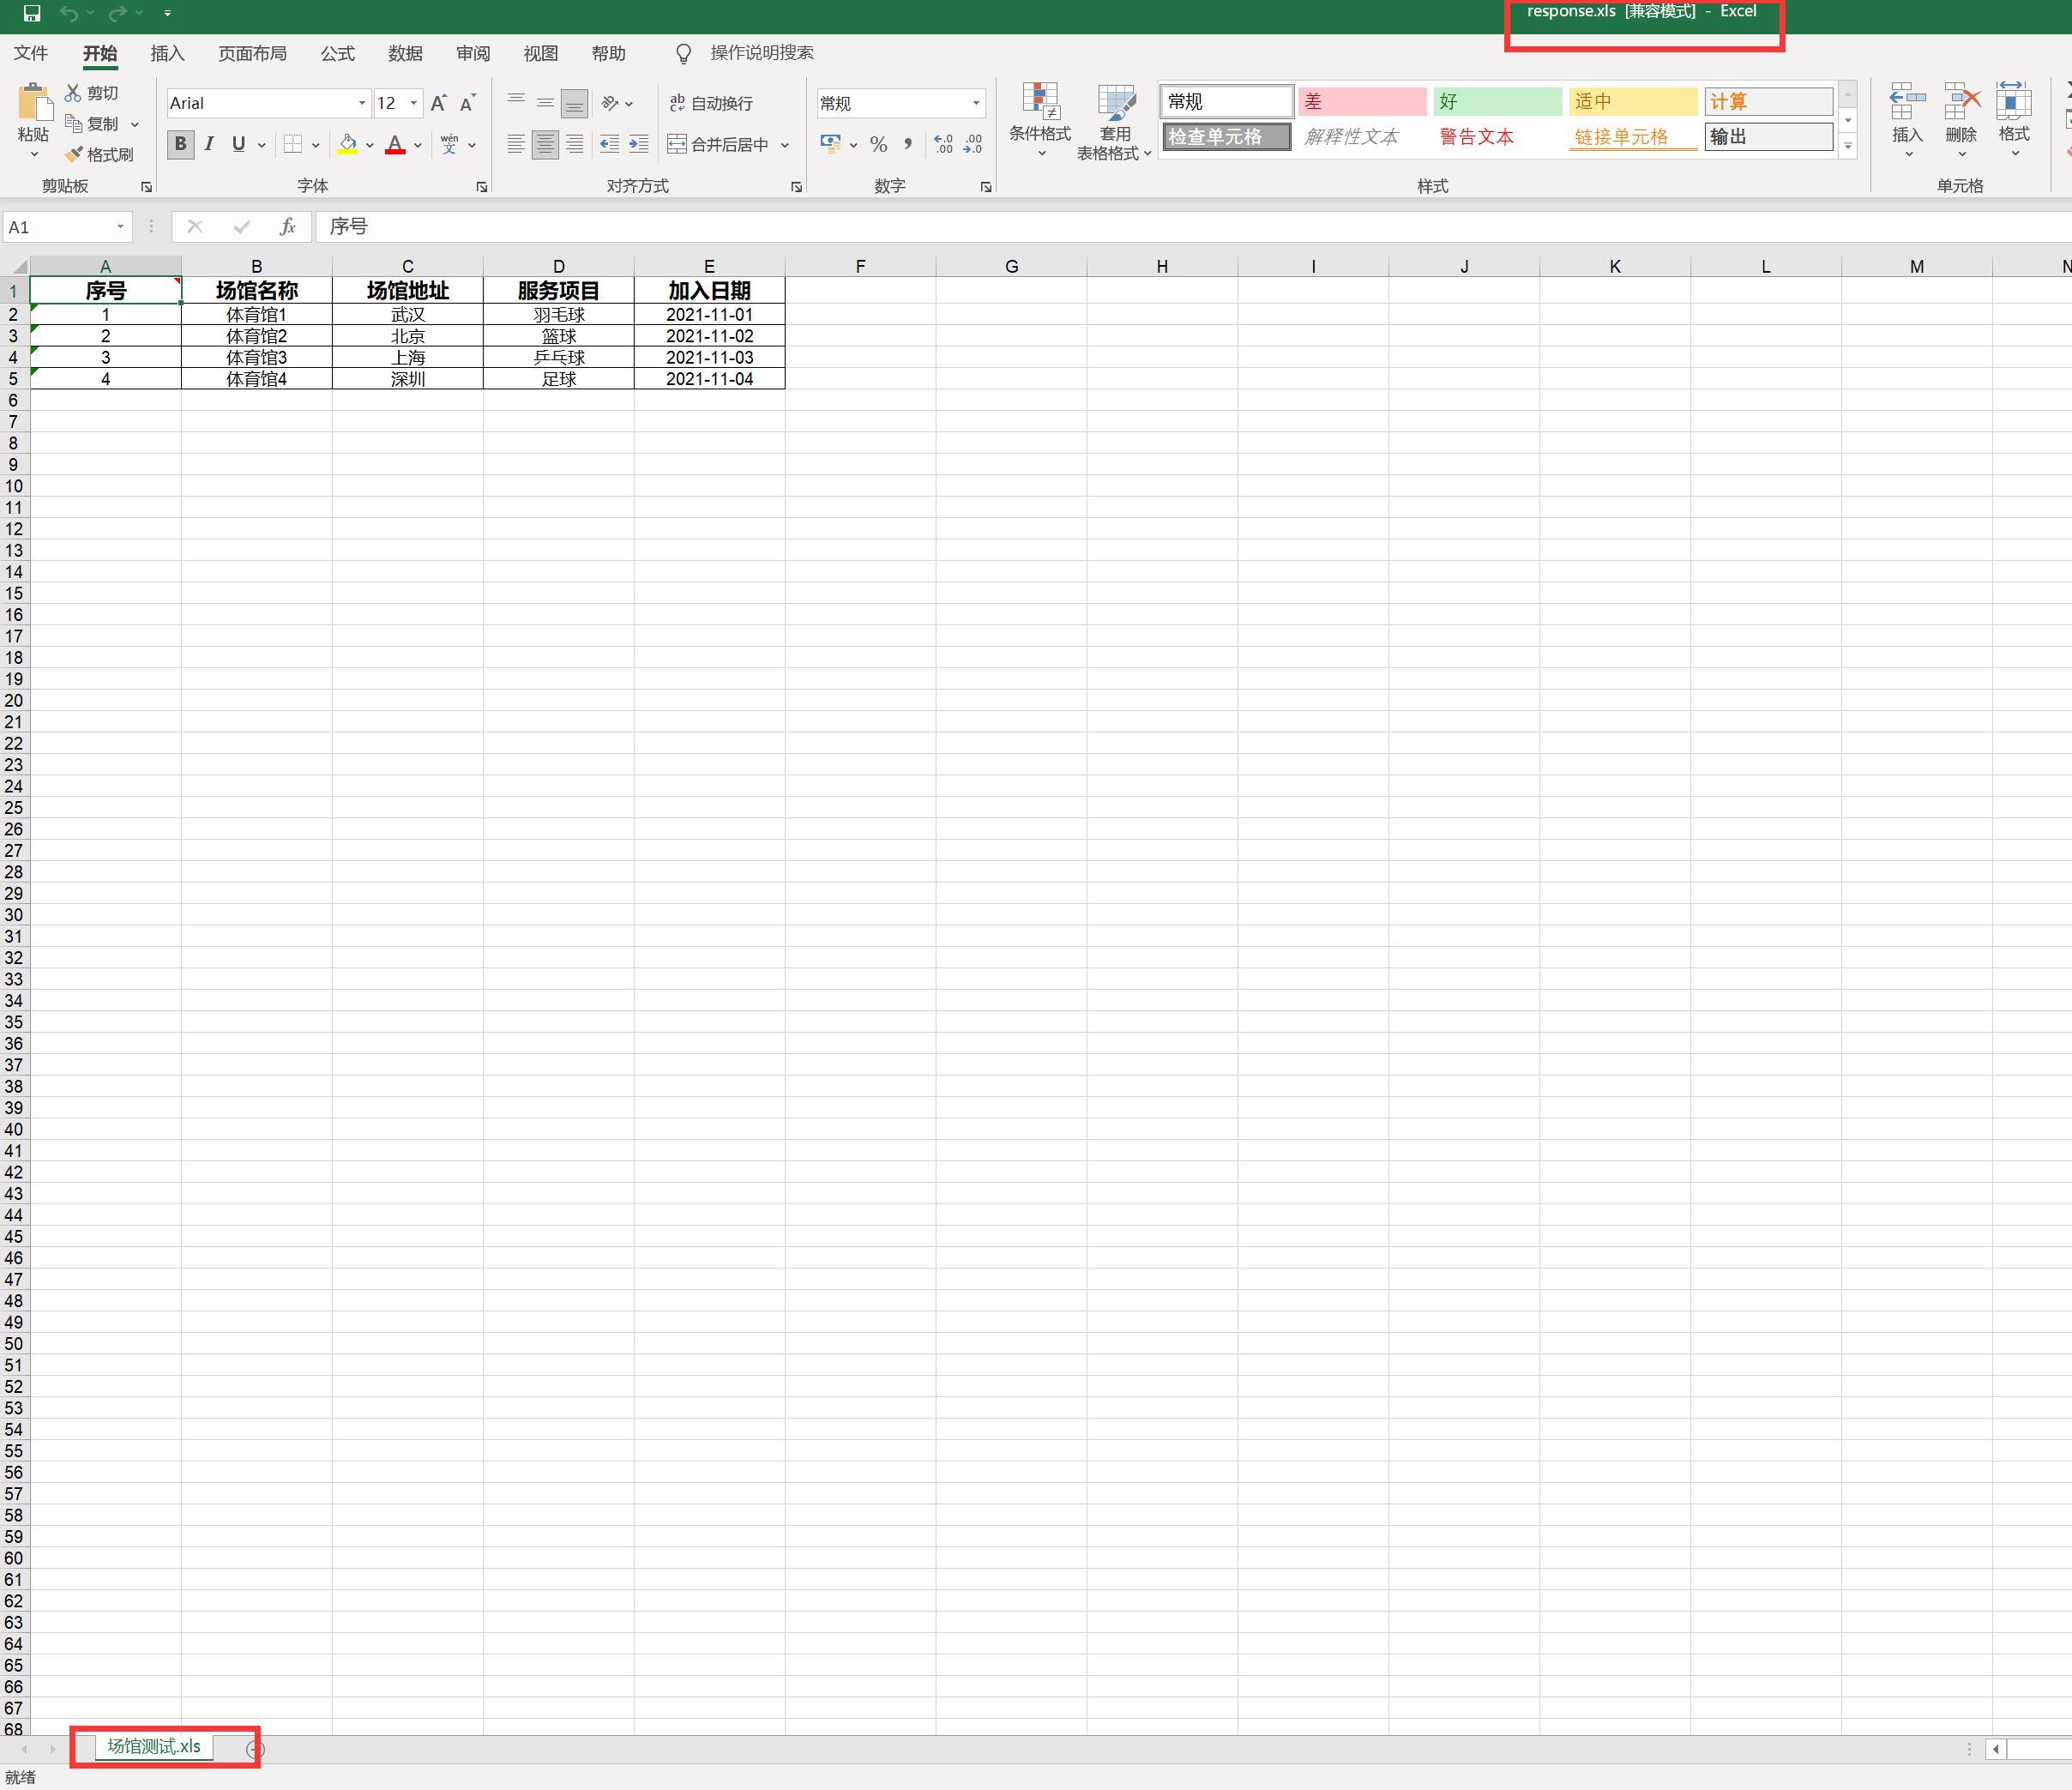The image size is (2072, 1790).
Task: Apply the 好 green cell style
Action: (1496, 101)
